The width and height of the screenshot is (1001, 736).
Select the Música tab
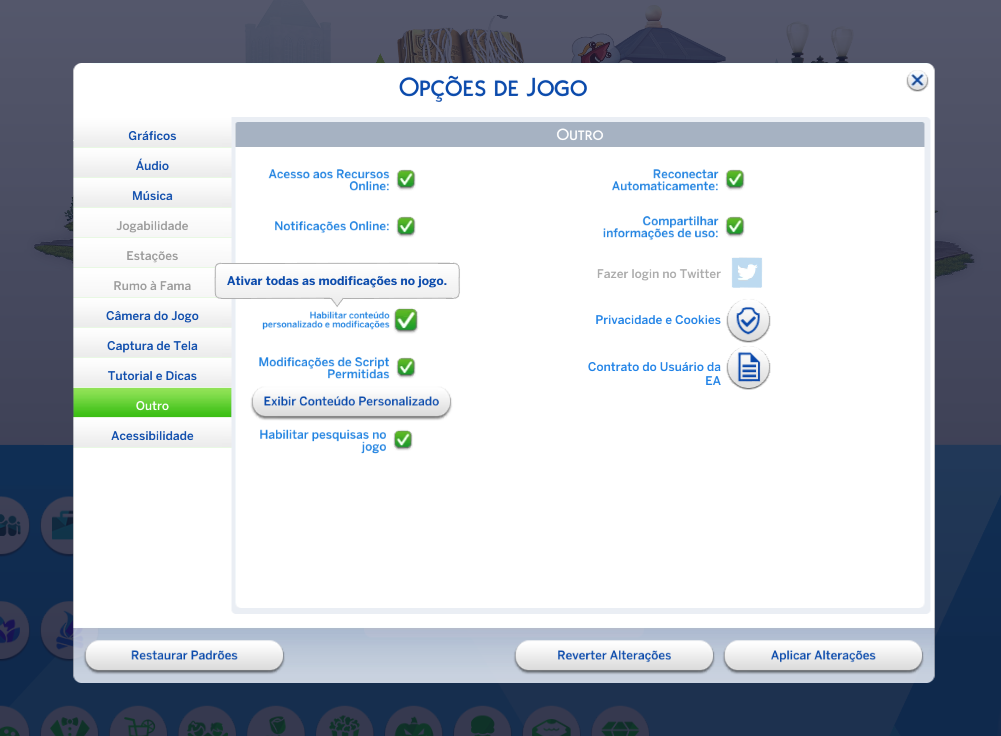click(152, 196)
